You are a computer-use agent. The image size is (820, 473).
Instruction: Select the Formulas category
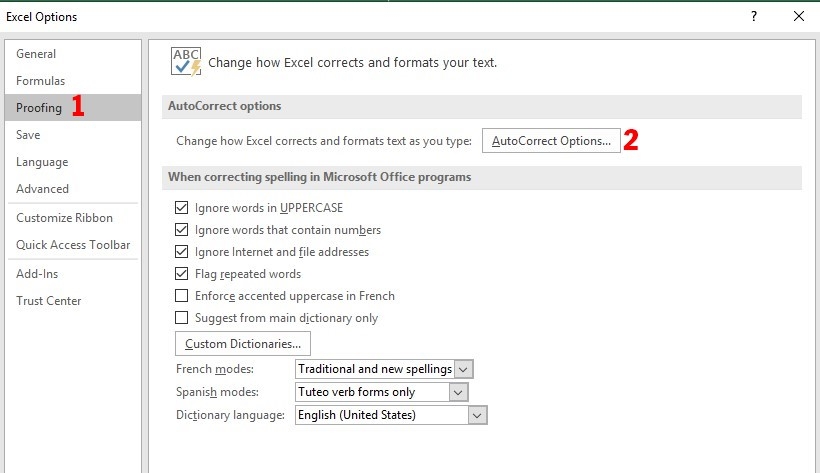click(73, 81)
